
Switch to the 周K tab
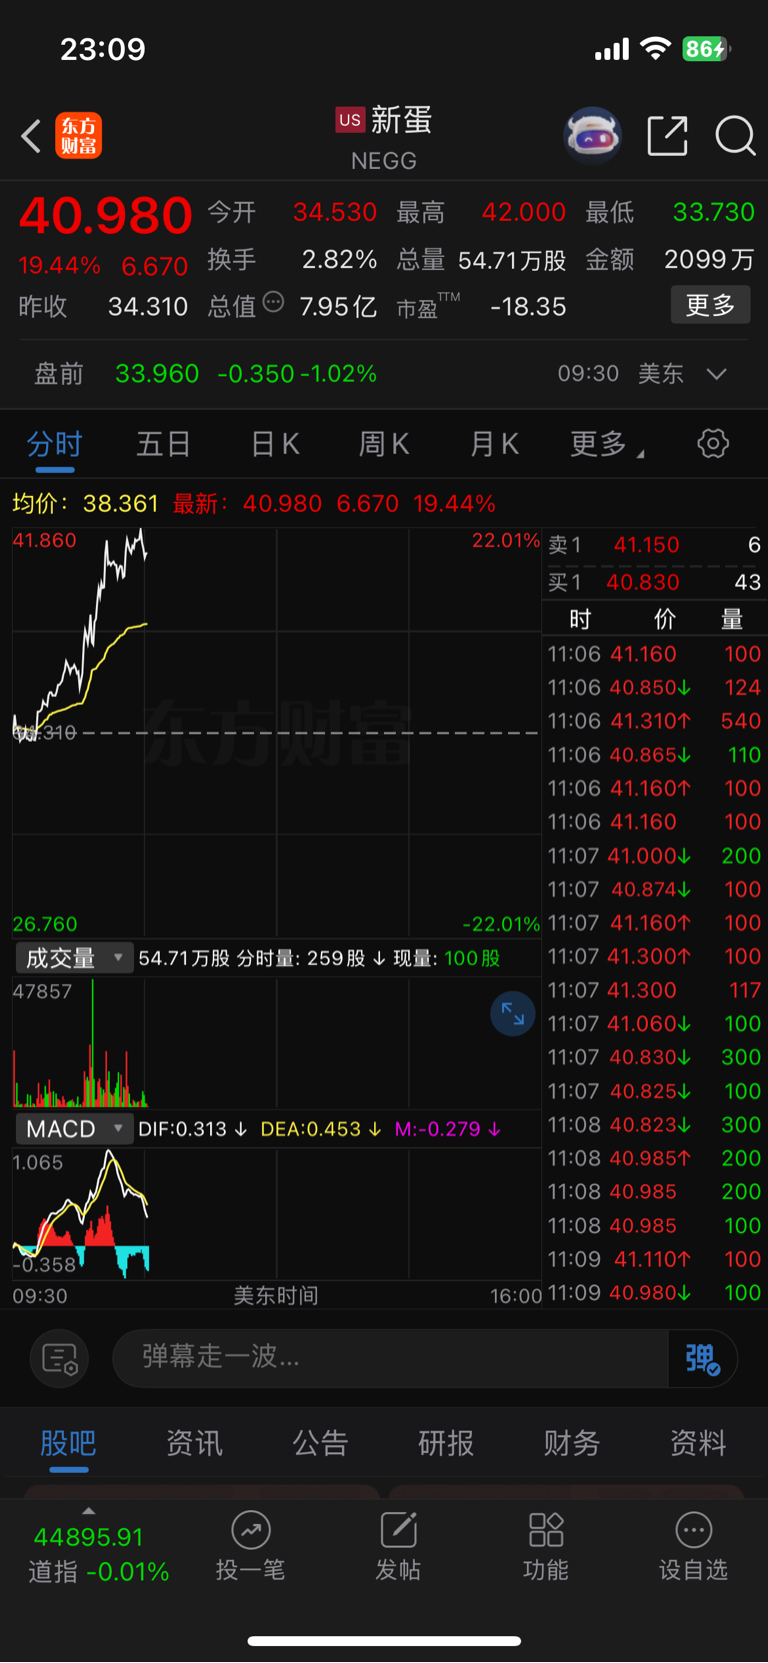click(x=384, y=444)
